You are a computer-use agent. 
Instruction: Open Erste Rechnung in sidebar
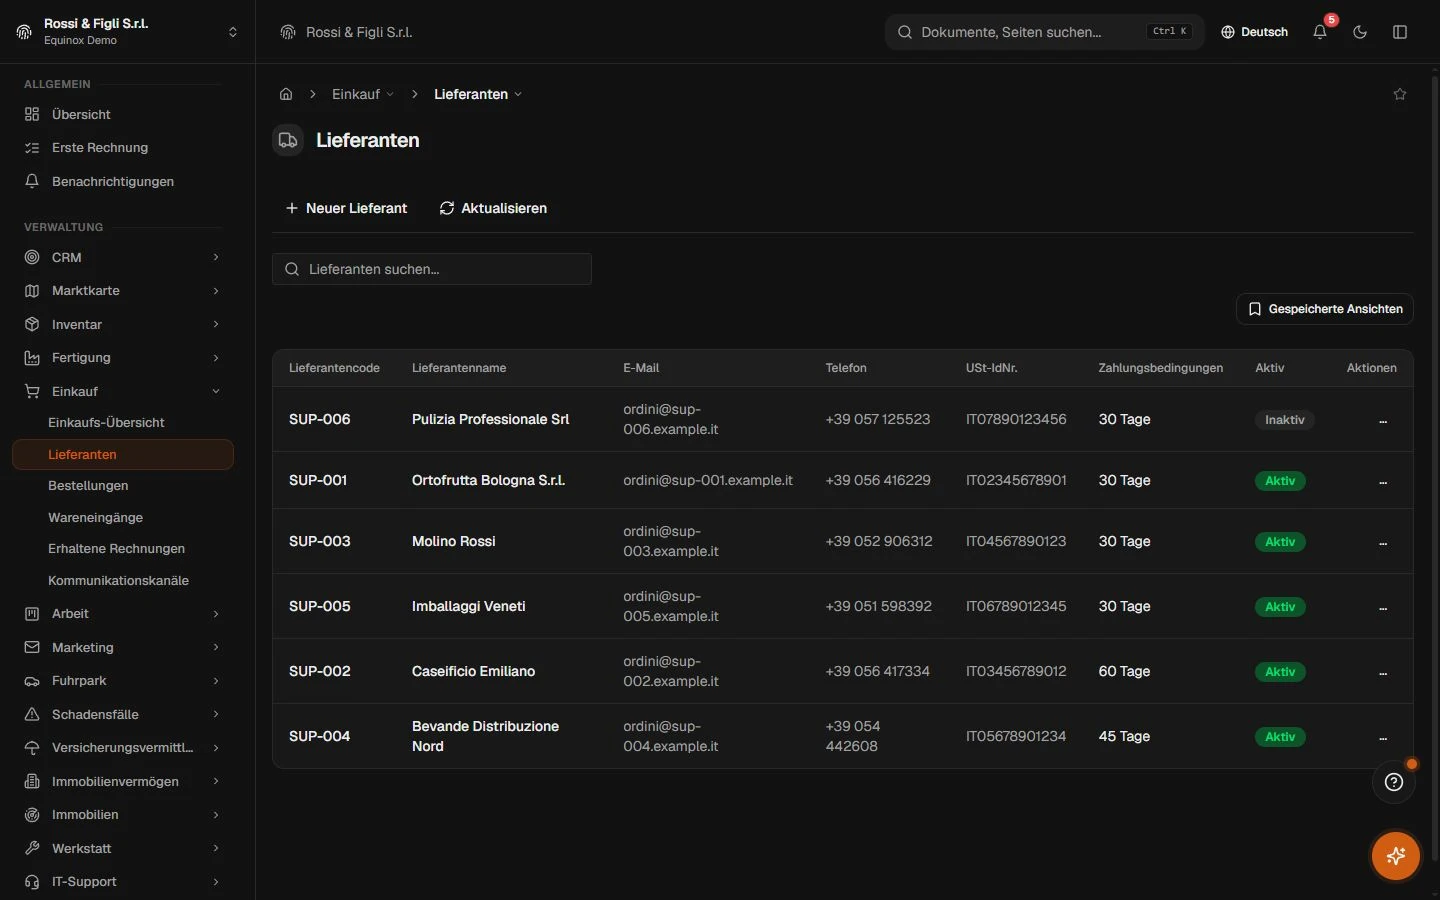pos(122,147)
